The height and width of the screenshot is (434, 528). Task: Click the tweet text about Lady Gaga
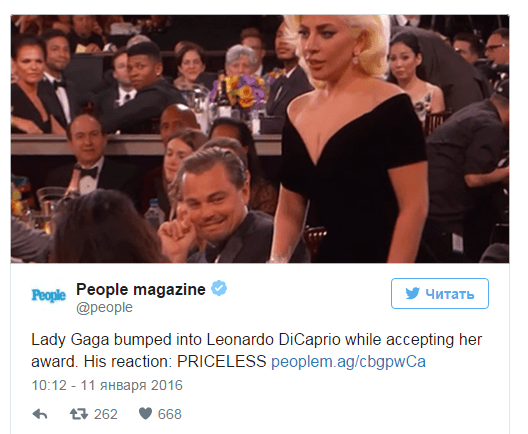coord(257,350)
